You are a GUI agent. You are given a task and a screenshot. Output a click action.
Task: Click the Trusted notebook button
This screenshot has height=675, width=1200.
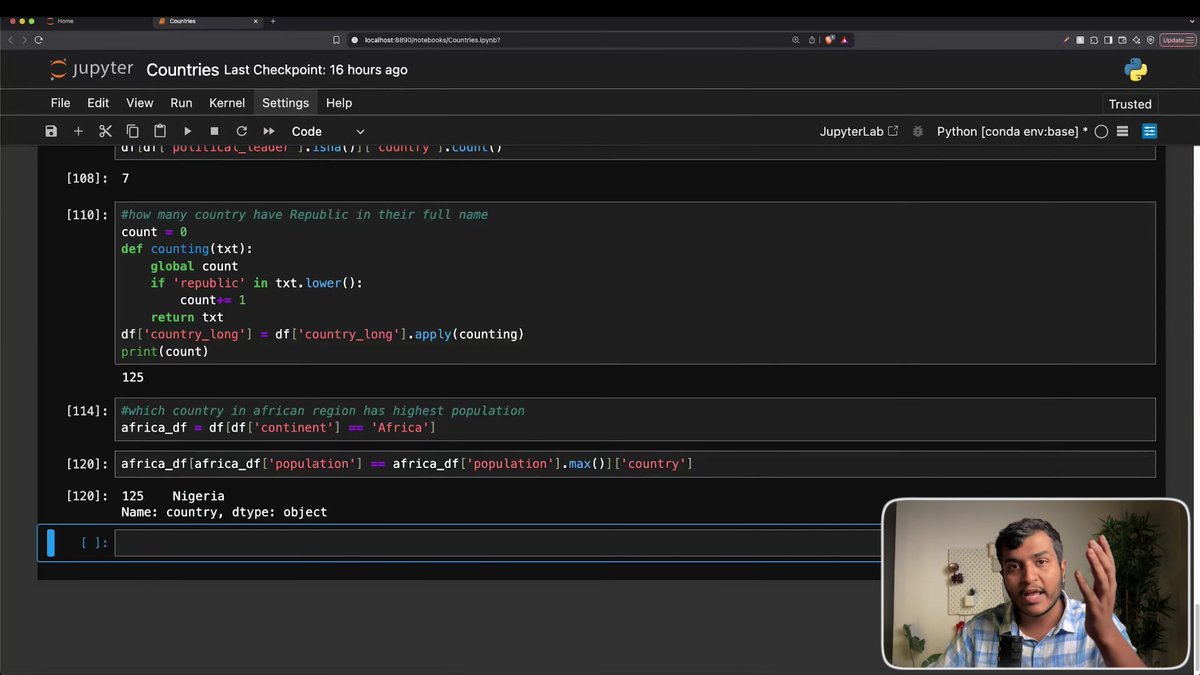click(x=1130, y=104)
